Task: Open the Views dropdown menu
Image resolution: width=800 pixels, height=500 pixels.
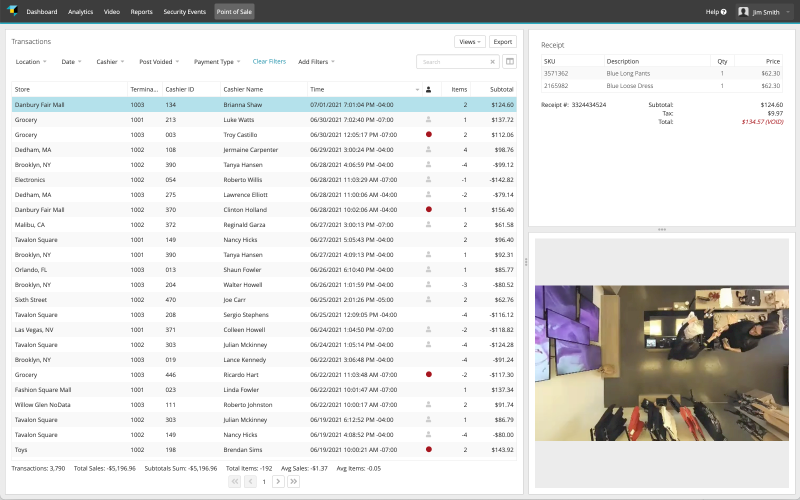Action: [x=469, y=42]
